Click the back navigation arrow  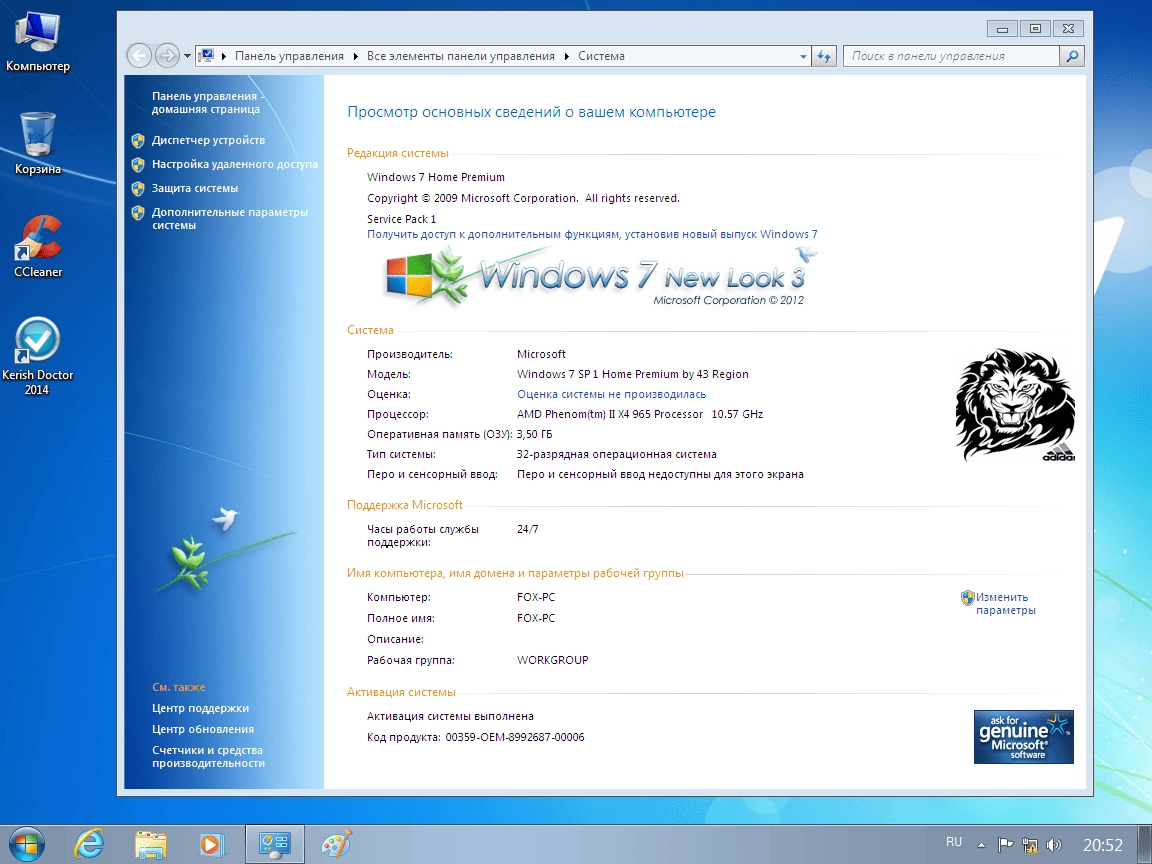[x=139, y=56]
